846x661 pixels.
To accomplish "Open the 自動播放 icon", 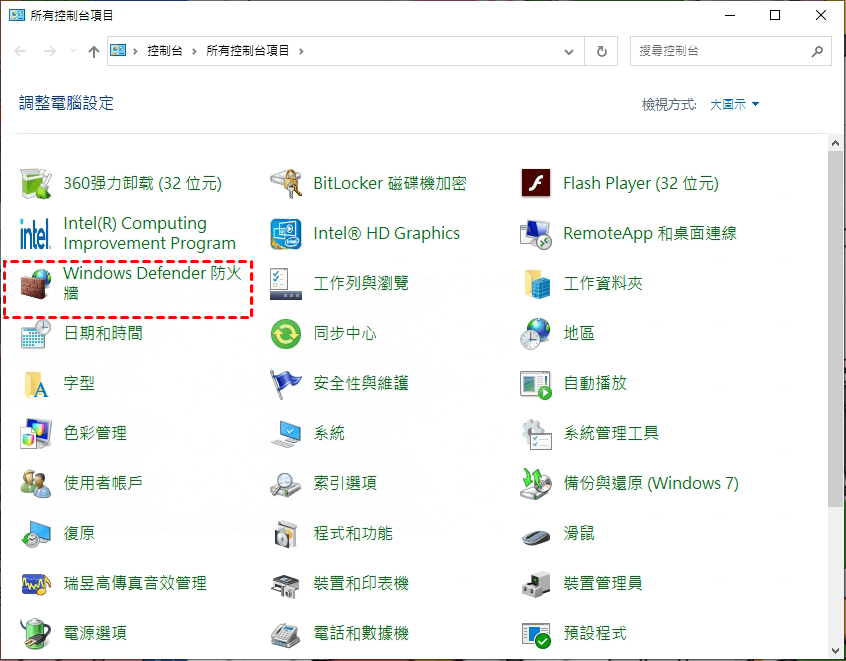I will pos(536,384).
